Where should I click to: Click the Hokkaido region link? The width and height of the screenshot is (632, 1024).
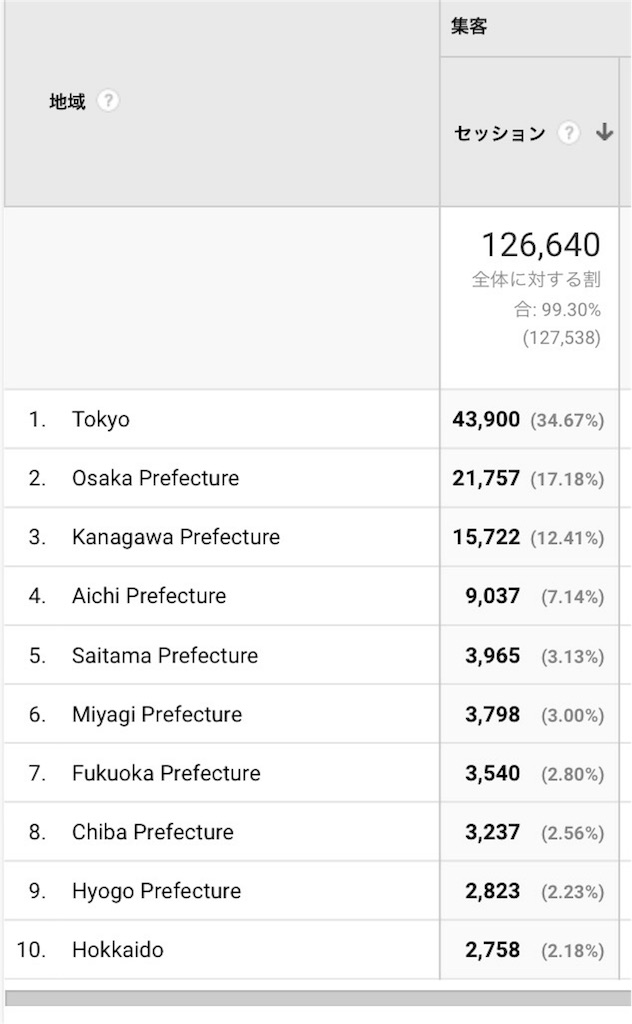[x=117, y=950]
